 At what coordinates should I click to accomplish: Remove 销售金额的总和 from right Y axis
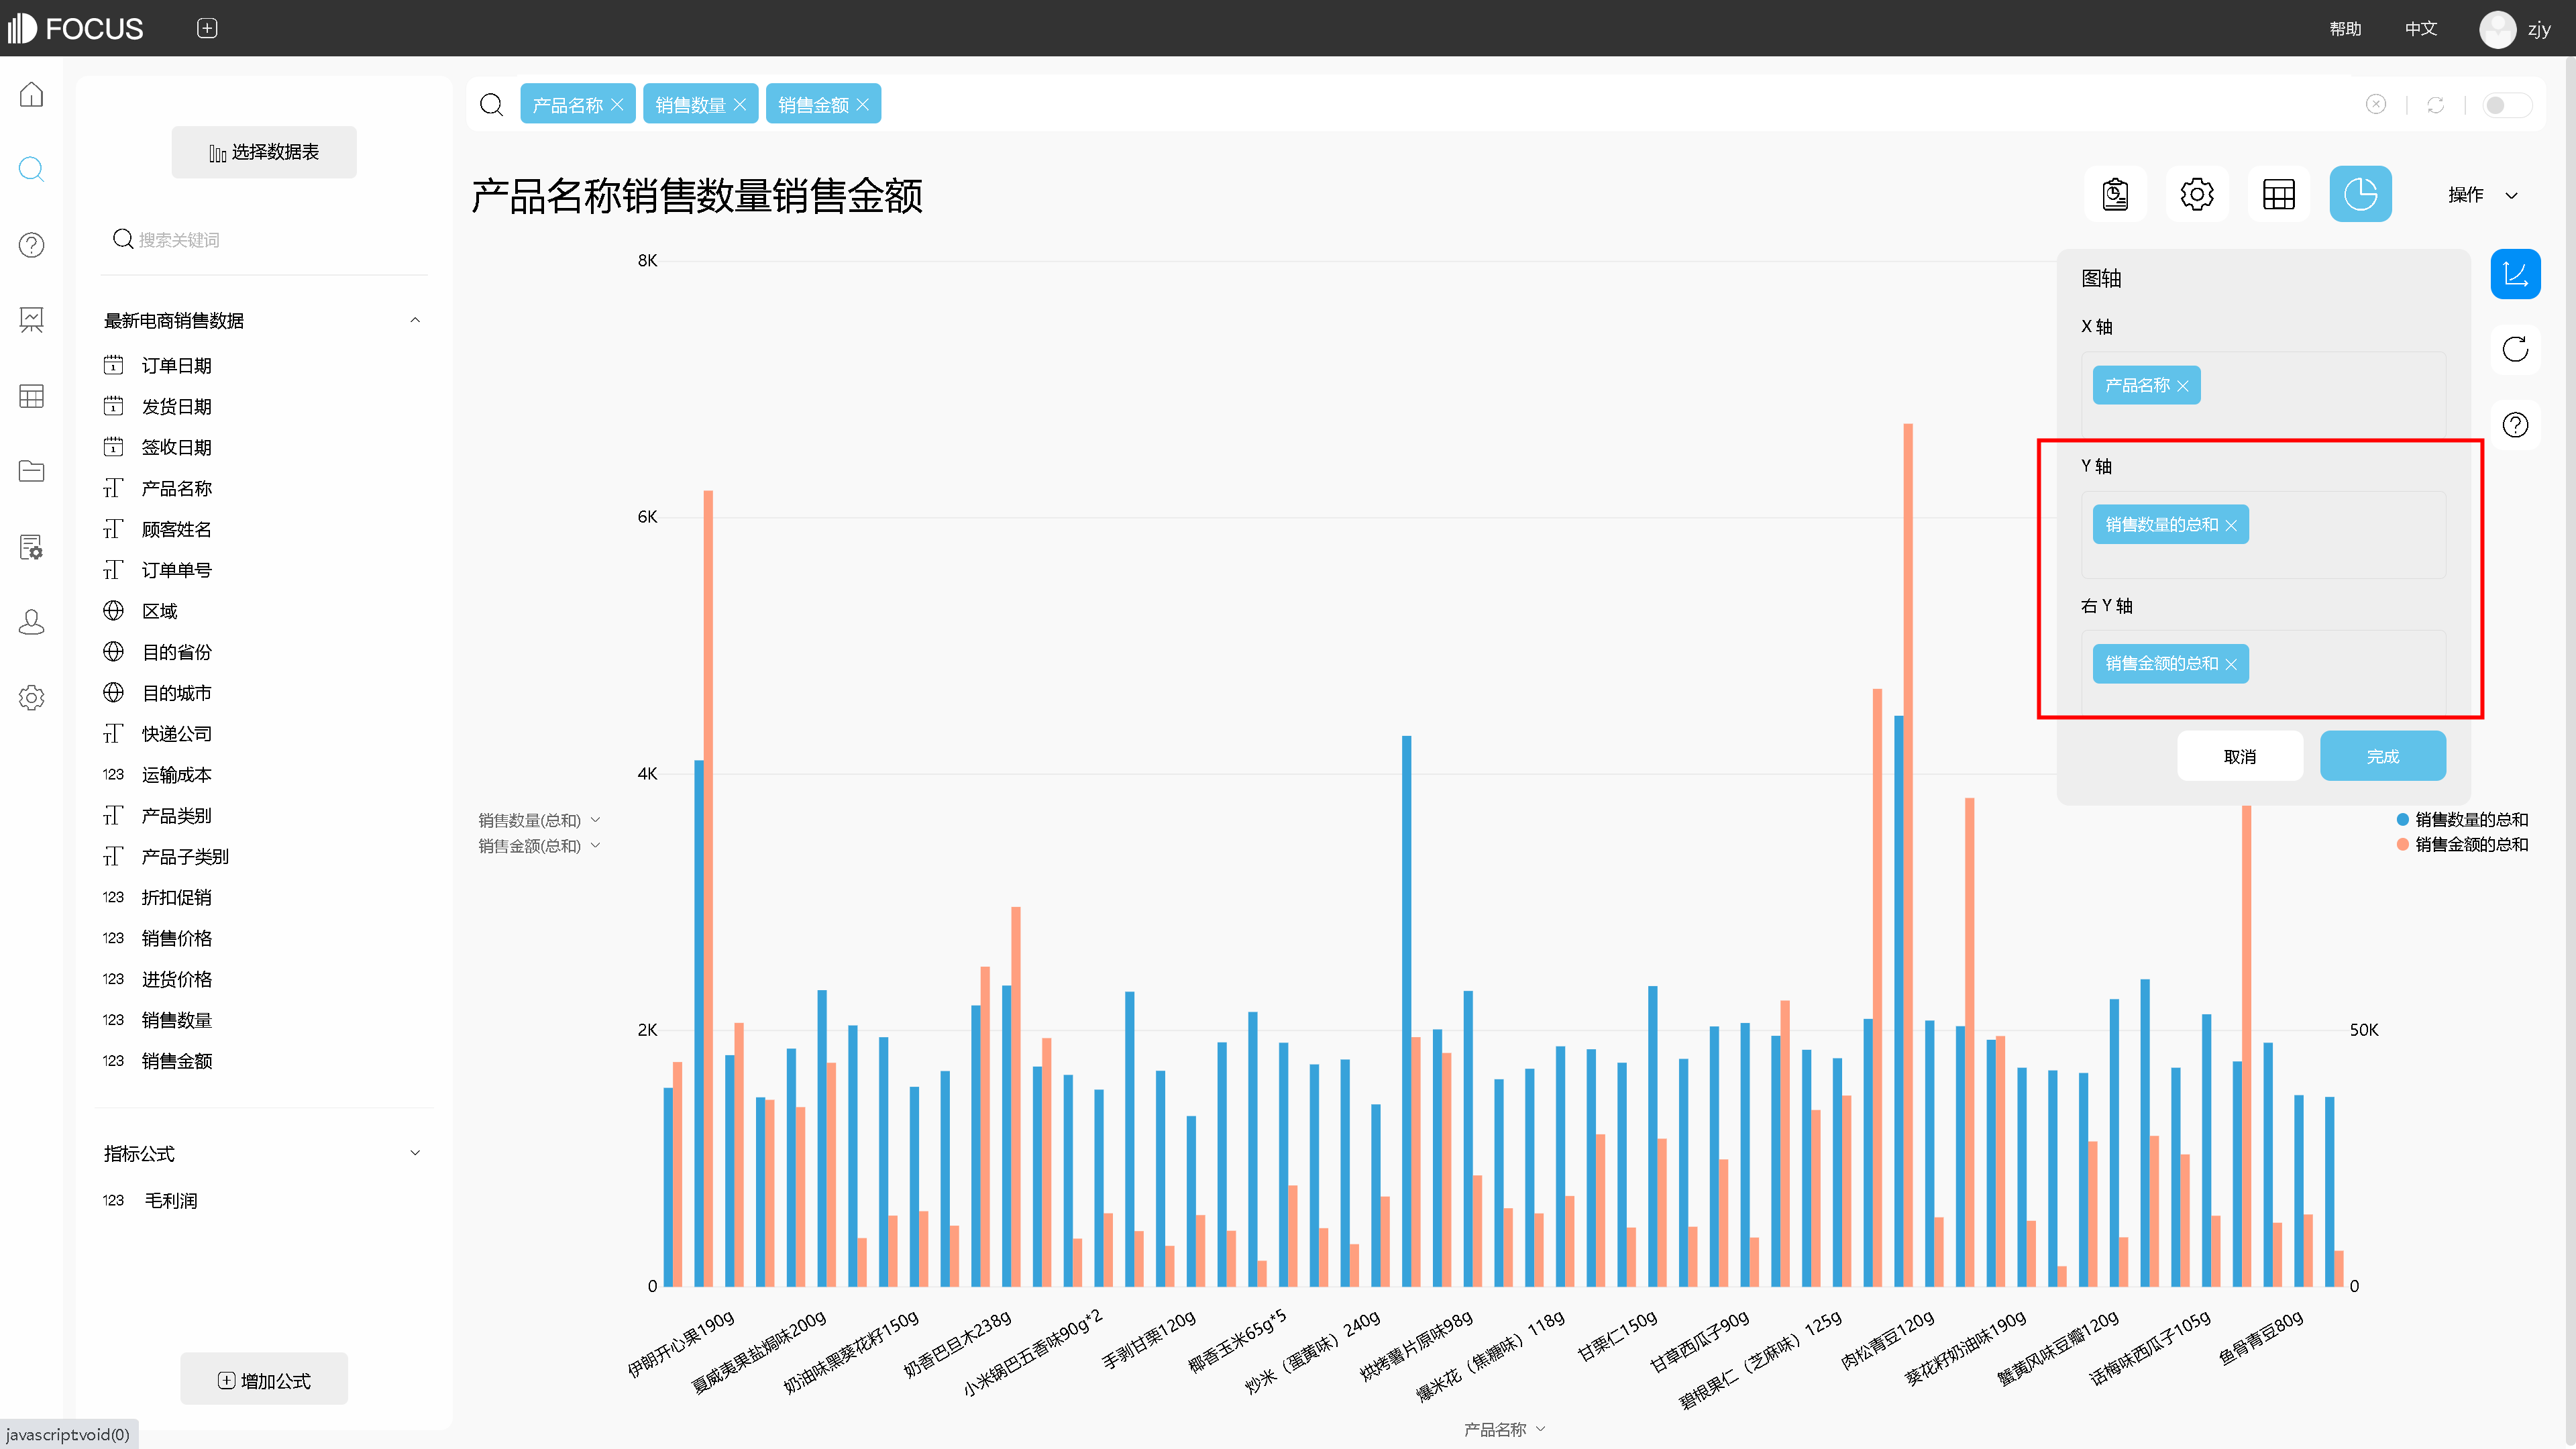coord(2231,664)
